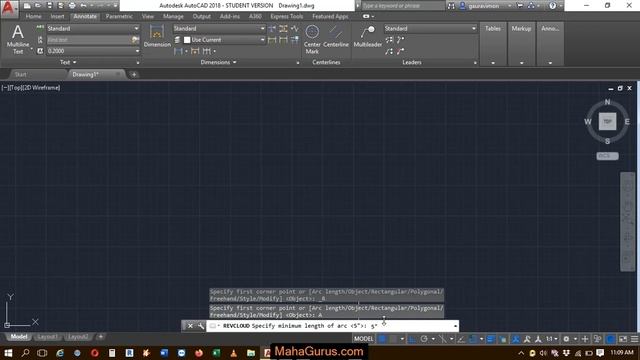
Task: Click the MODEL button in status bar
Action: pyautogui.click(x=363, y=339)
